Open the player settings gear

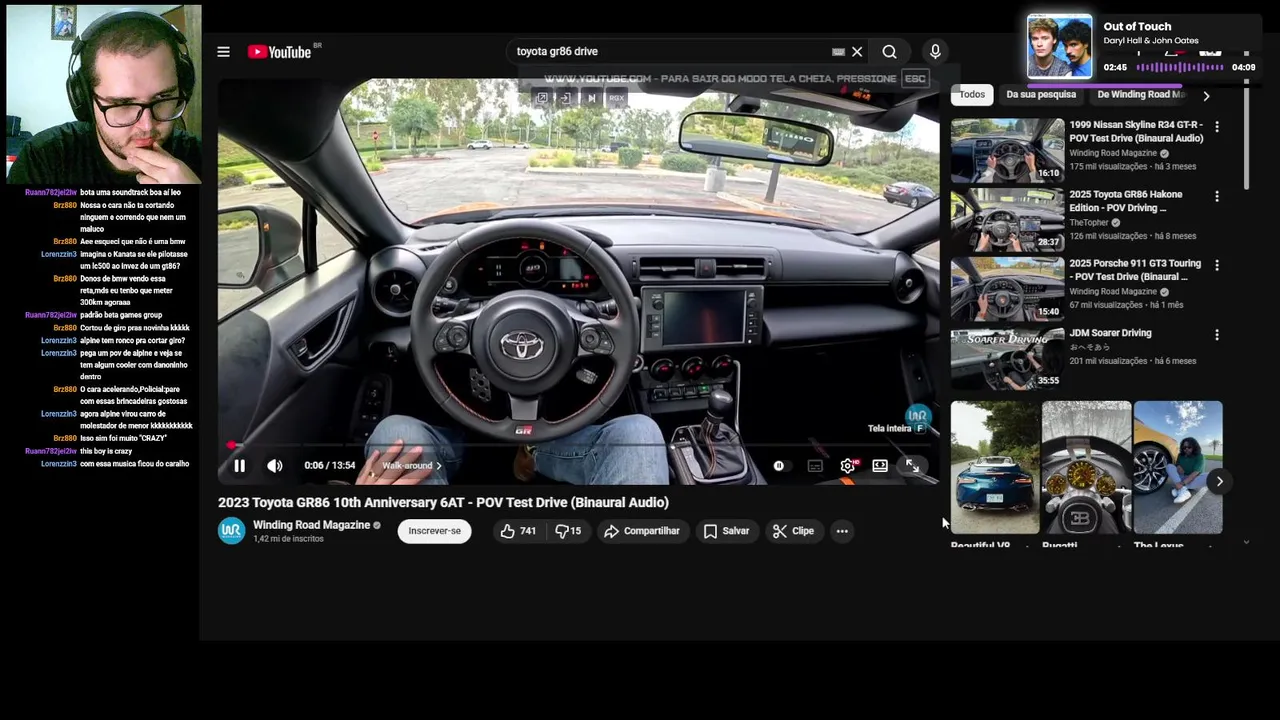[848, 466]
